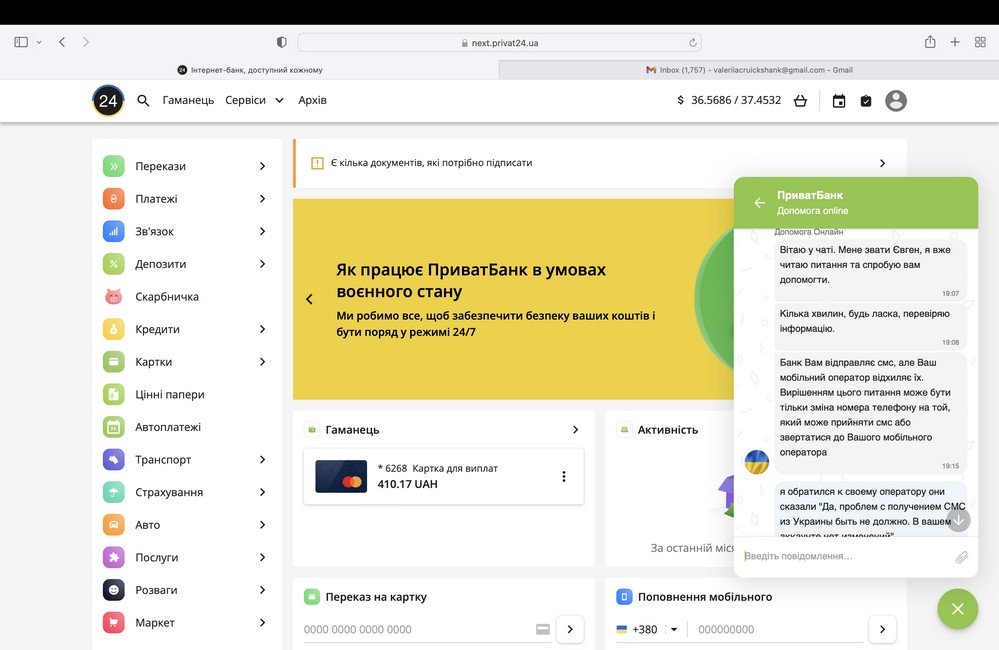The height and width of the screenshot is (650, 999).
Task: Open a new Safari tab
Action: click(955, 42)
